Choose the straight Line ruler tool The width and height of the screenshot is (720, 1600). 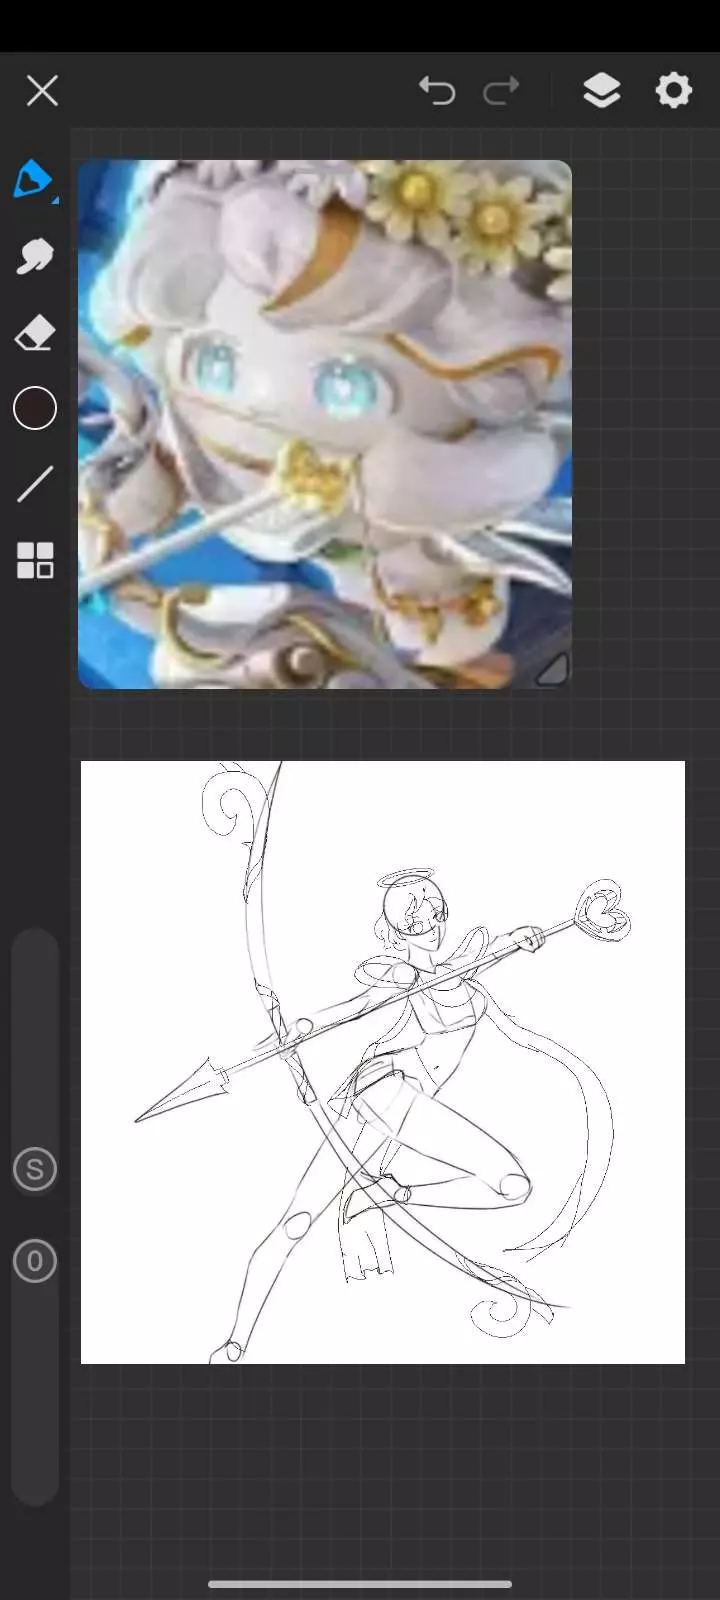34,484
